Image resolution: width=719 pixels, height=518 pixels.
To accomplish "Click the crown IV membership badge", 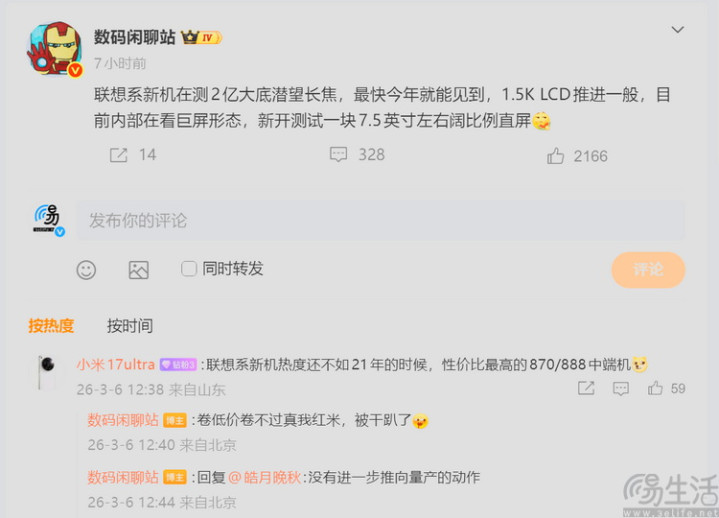I will click(x=201, y=37).
